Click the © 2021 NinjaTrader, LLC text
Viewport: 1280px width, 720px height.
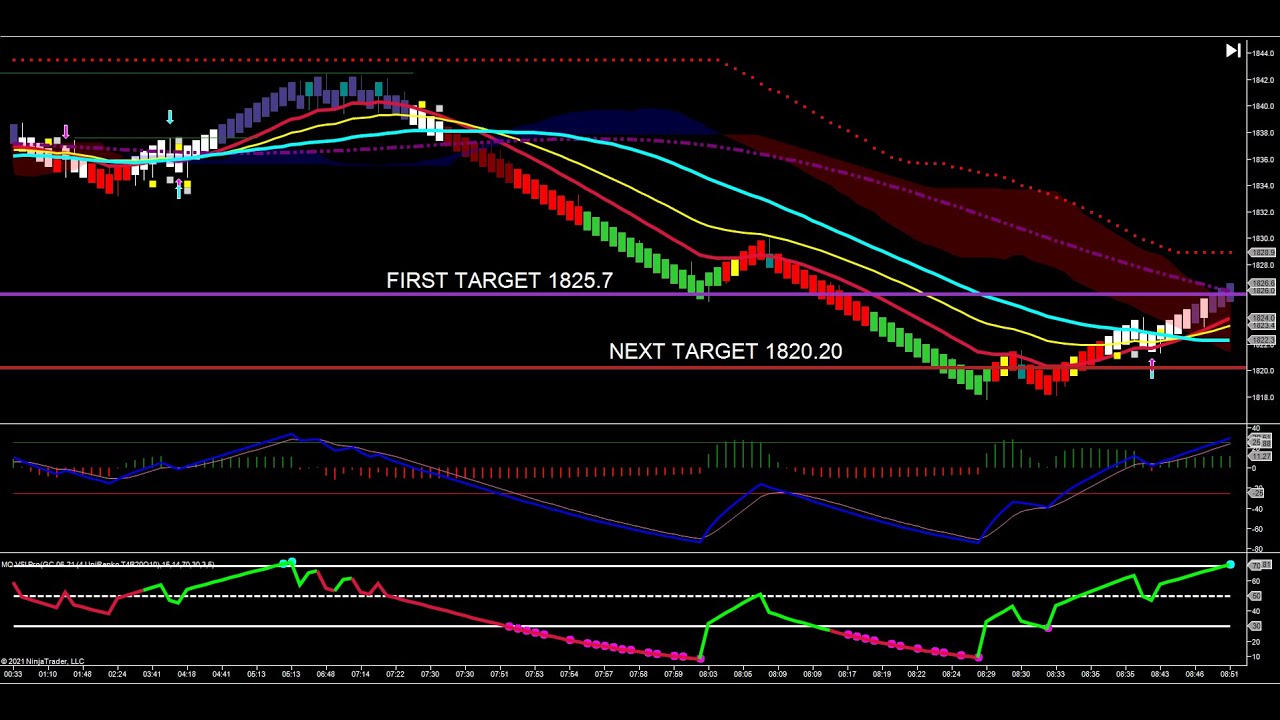point(42,661)
